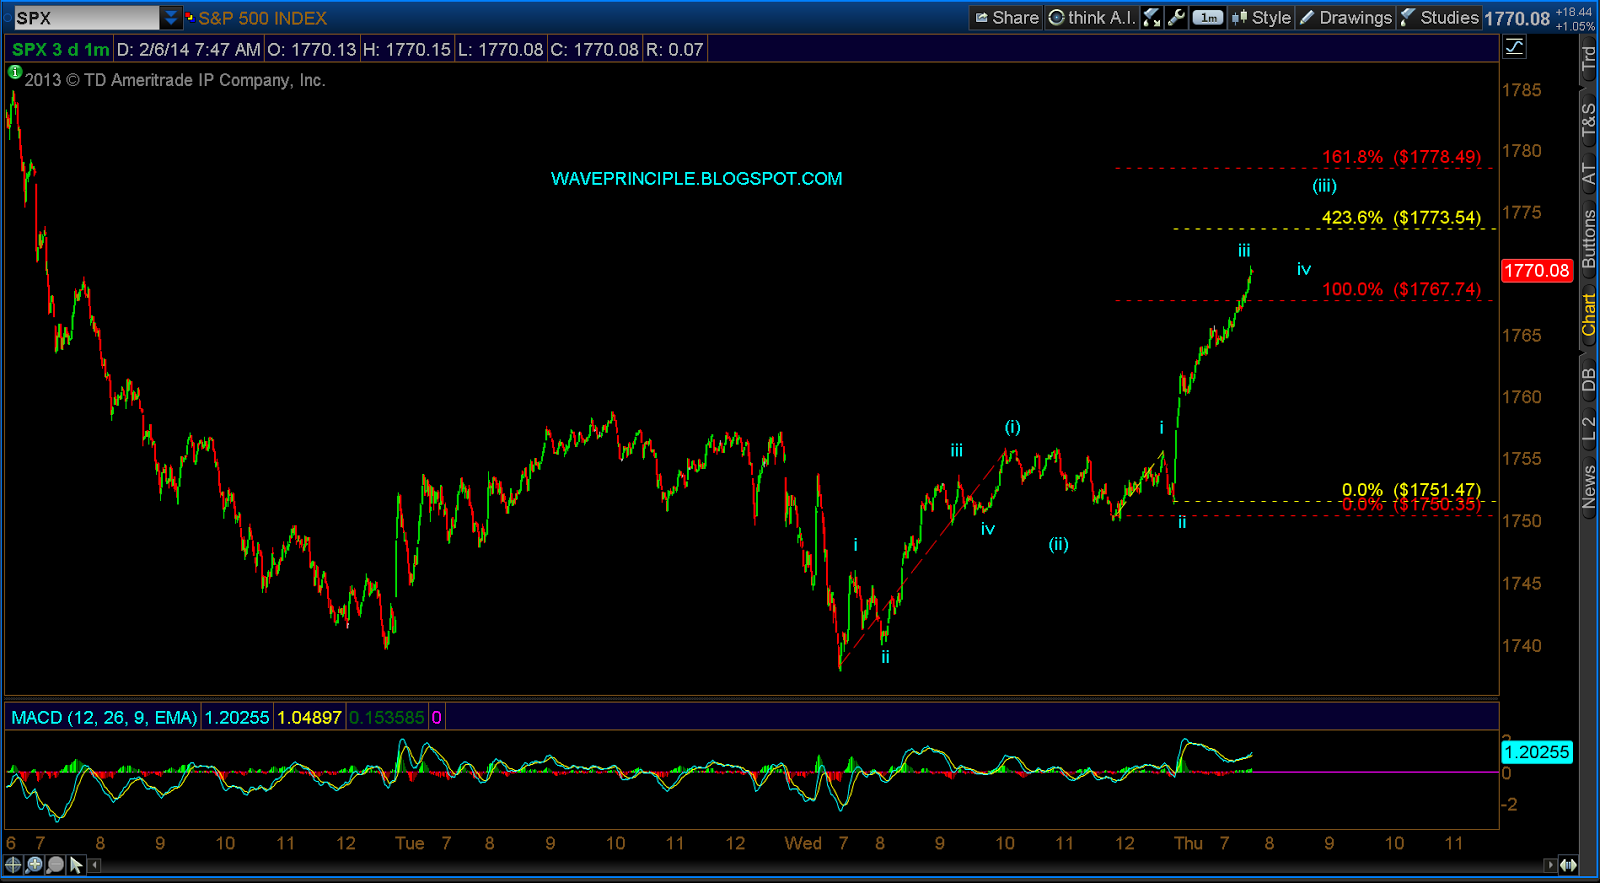This screenshot has width=1600, height=883.
Task: Toggle the 1m timeframe button
Action: click(1208, 17)
